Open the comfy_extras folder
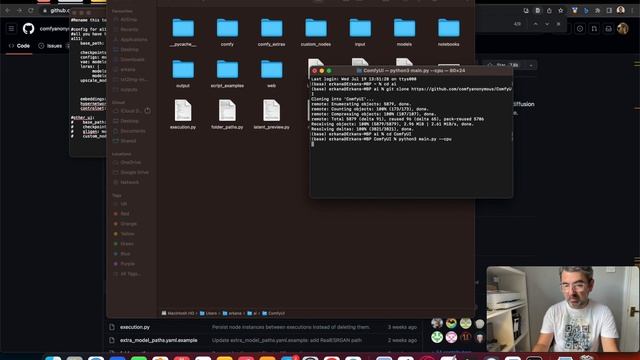640x360 pixels. coord(271,28)
